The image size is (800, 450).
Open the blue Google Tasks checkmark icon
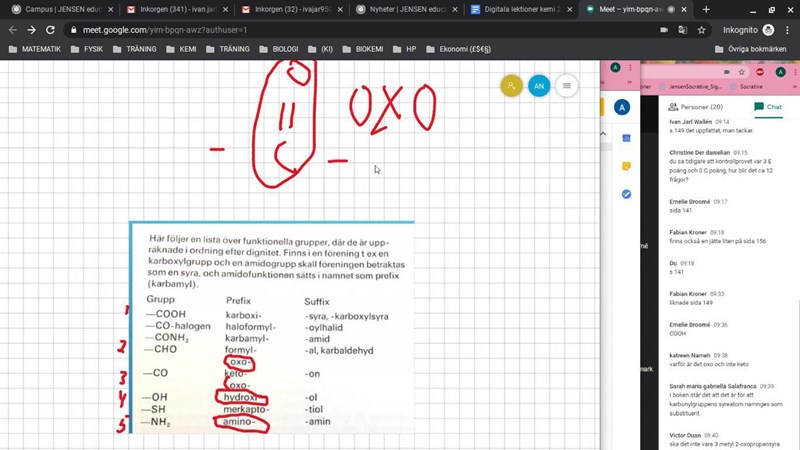[625, 193]
